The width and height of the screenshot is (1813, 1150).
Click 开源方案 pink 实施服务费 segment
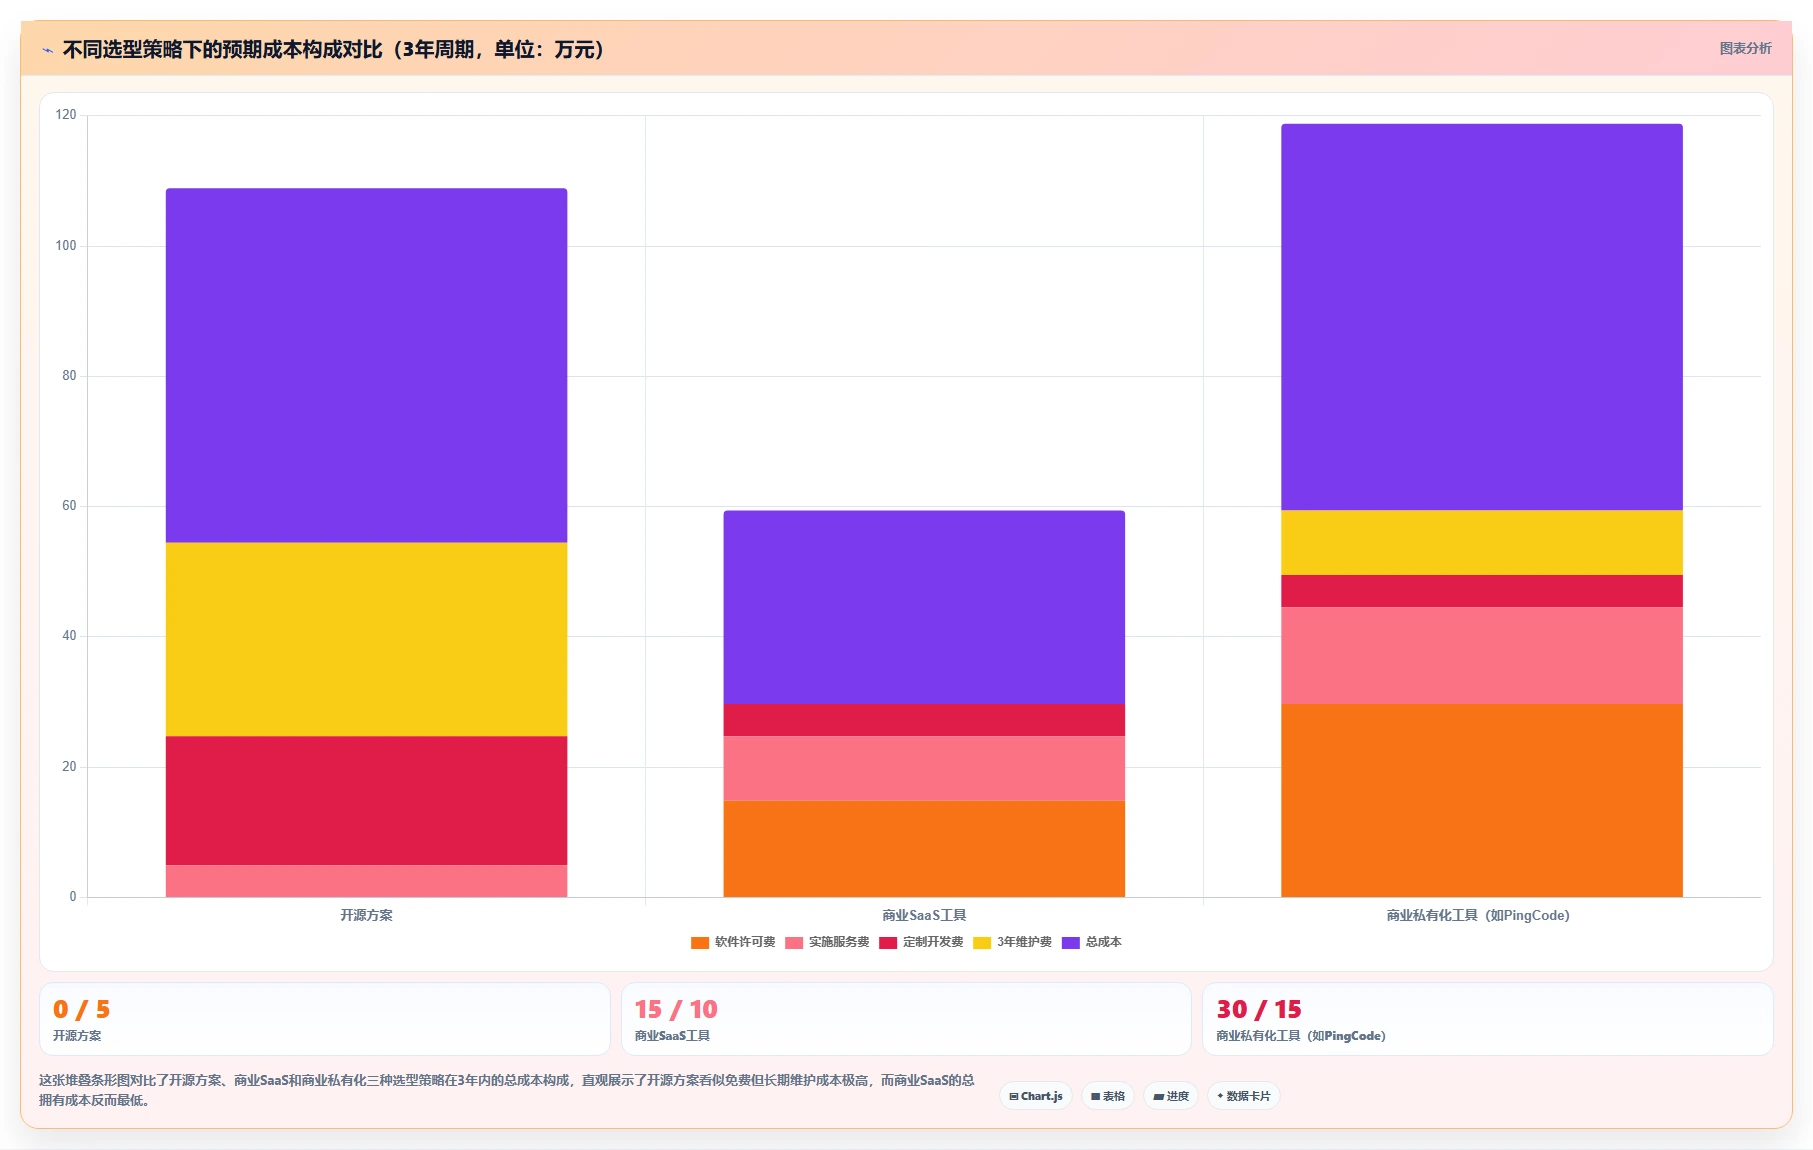pos(366,881)
